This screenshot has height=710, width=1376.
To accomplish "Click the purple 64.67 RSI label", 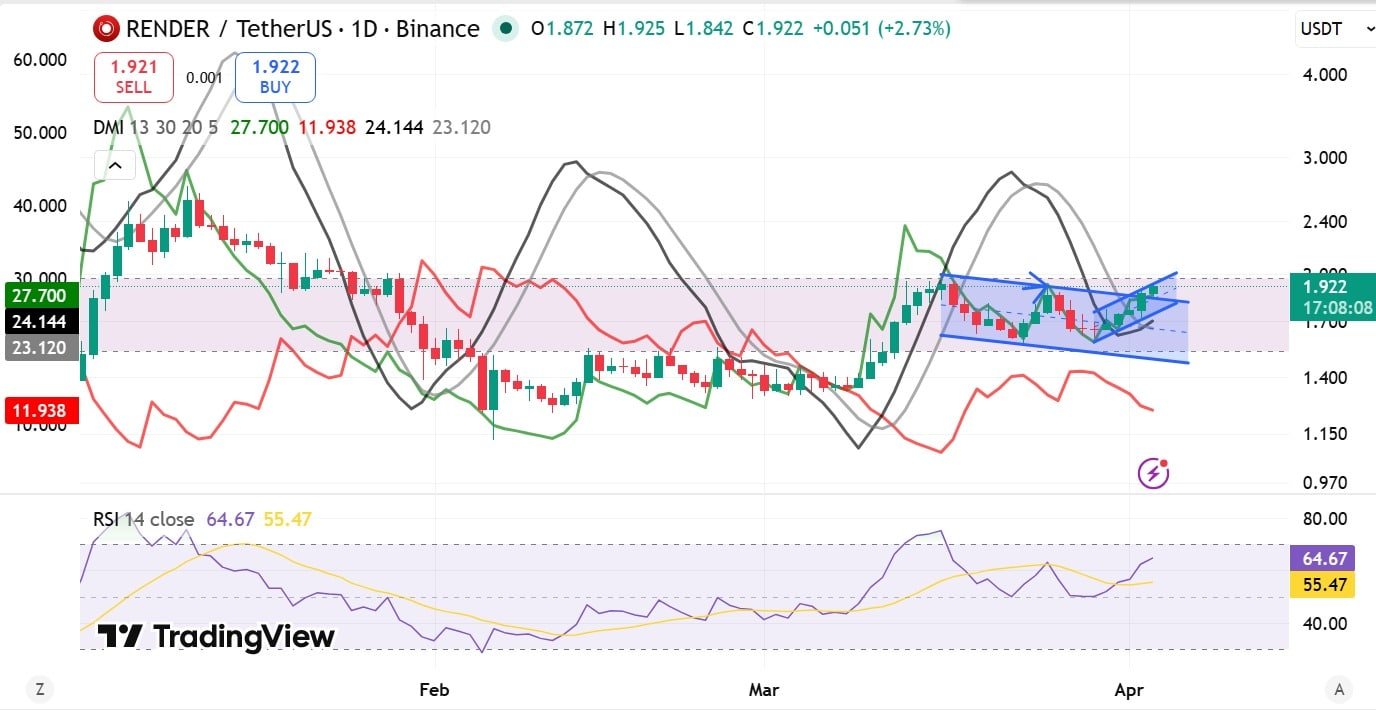I will pyautogui.click(x=1320, y=558).
